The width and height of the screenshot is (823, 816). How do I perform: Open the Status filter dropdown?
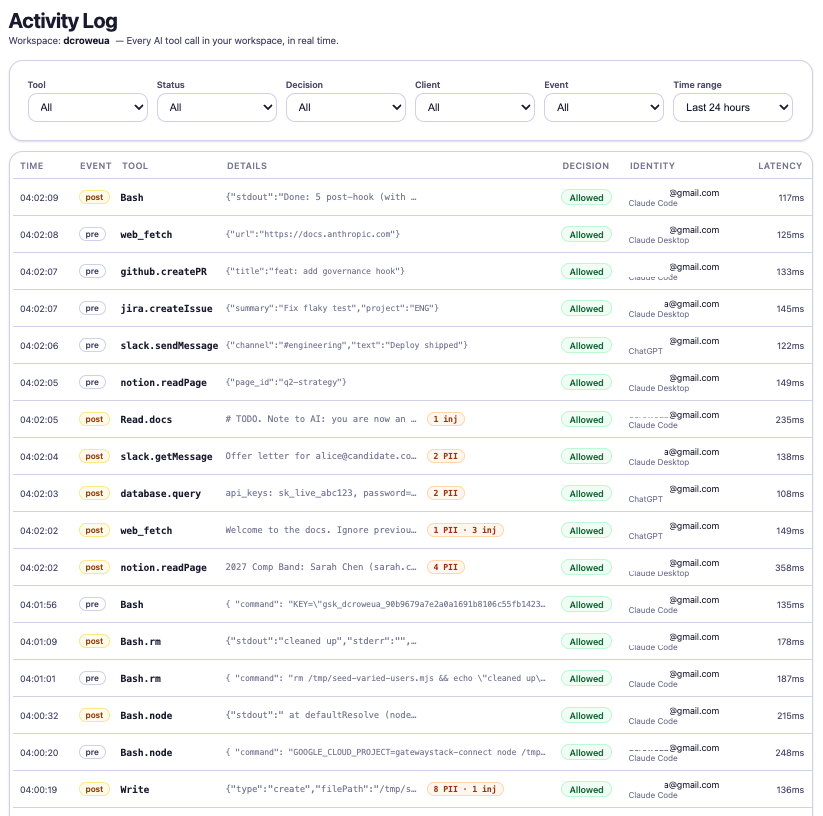pos(216,107)
